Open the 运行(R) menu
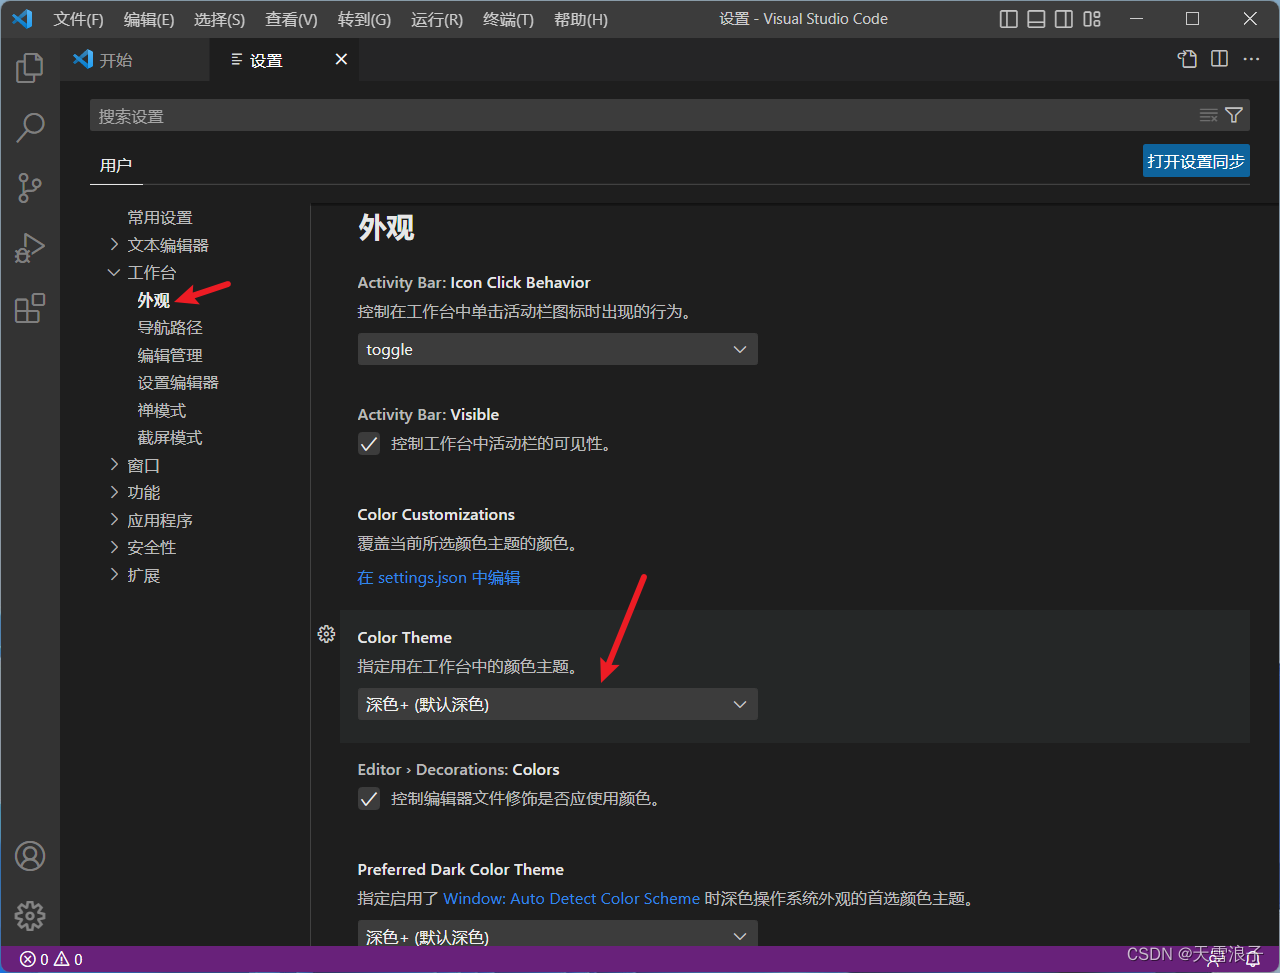 (437, 20)
